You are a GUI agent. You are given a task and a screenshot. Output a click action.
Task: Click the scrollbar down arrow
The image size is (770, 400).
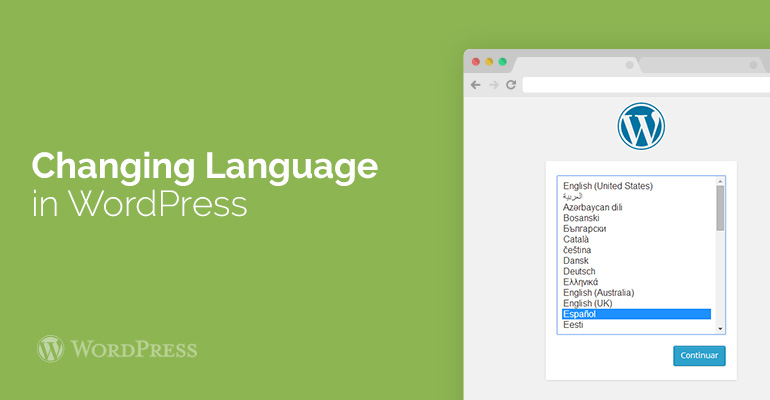pyautogui.click(x=720, y=329)
